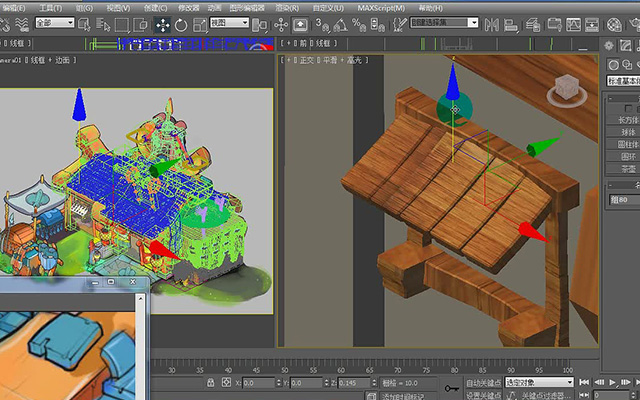This screenshot has width=640, height=400.
Task: Activate the Rotate tool in toolbar
Action: (181, 25)
